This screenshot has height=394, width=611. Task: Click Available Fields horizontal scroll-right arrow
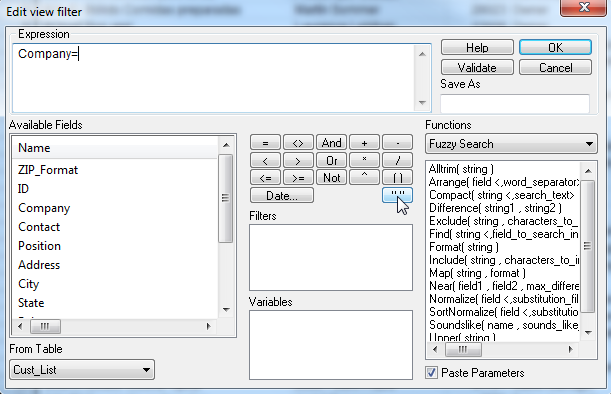[x=208, y=326]
